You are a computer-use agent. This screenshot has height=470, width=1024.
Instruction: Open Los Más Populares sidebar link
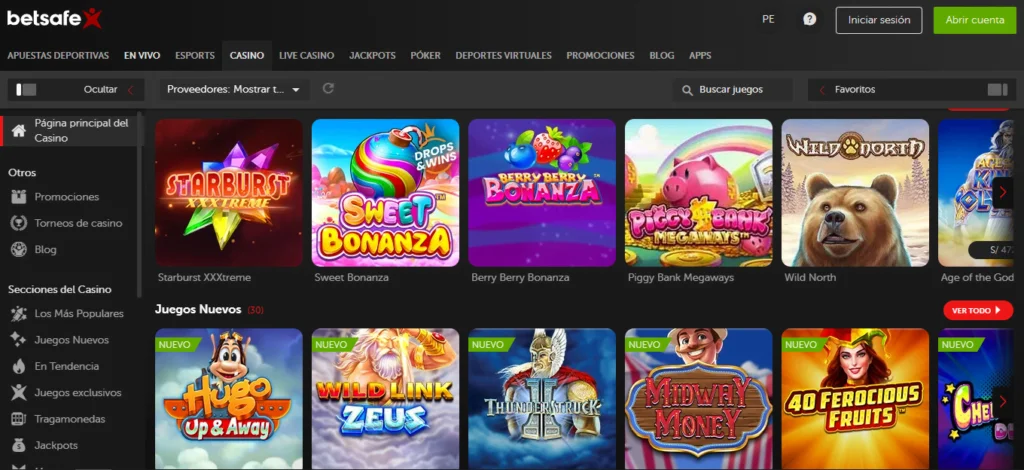click(x=79, y=314)
